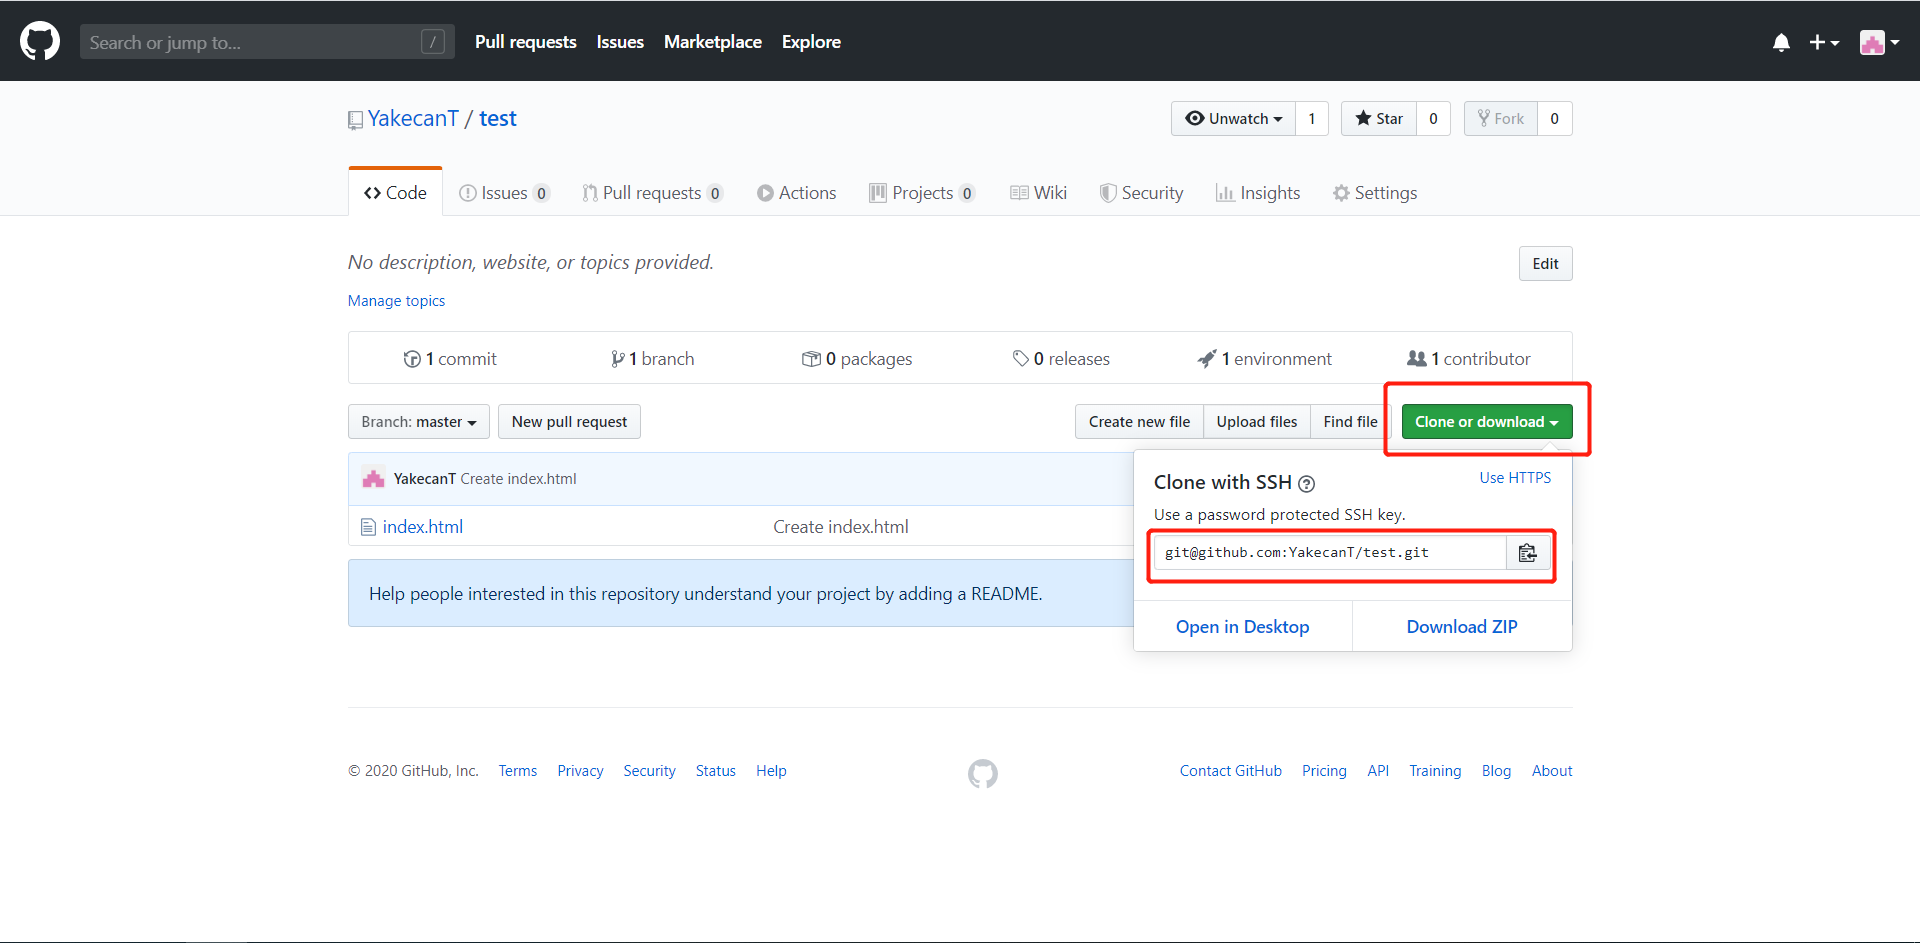Viewport: 1920px width, 943px height.
Task: Copy the clone URL to clipboard
Action: coord(1528,553)
